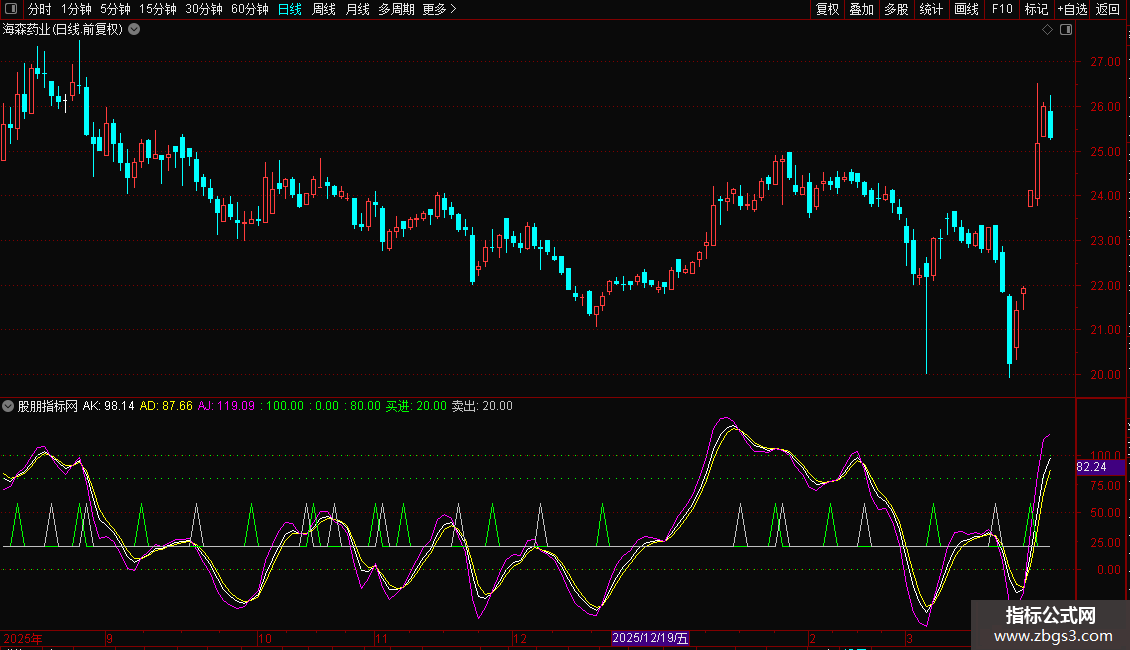Click the diamond icon above the chart
The image size is (1130, 650).
click(1047, 30)
